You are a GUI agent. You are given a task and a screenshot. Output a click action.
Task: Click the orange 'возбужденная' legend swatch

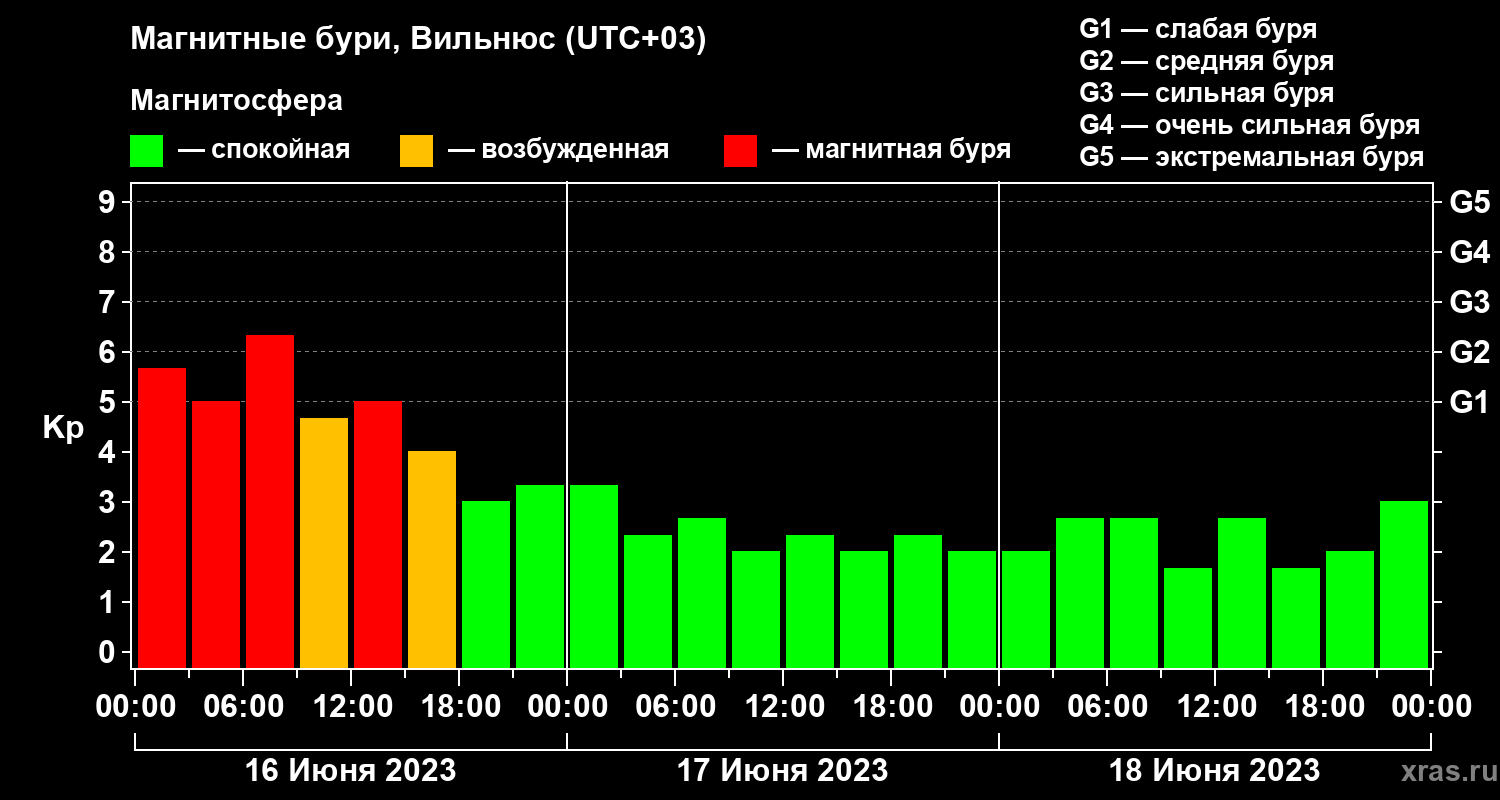coord(416,151)
